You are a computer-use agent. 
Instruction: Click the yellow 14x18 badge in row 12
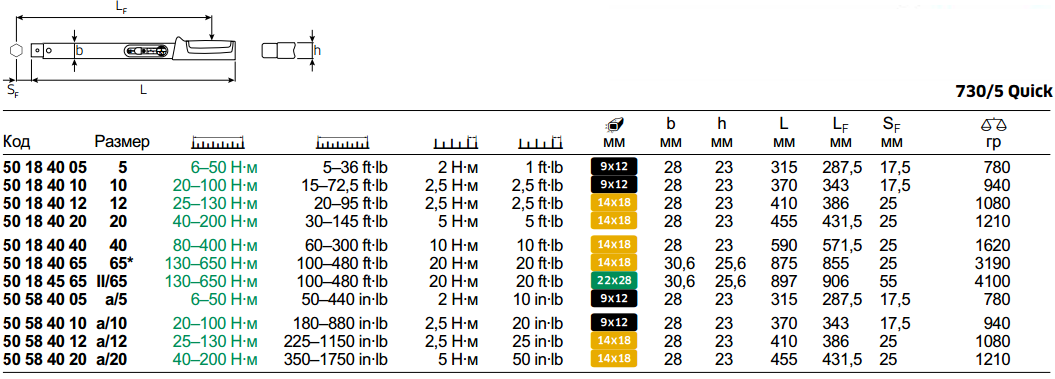(x=614, y=359)
